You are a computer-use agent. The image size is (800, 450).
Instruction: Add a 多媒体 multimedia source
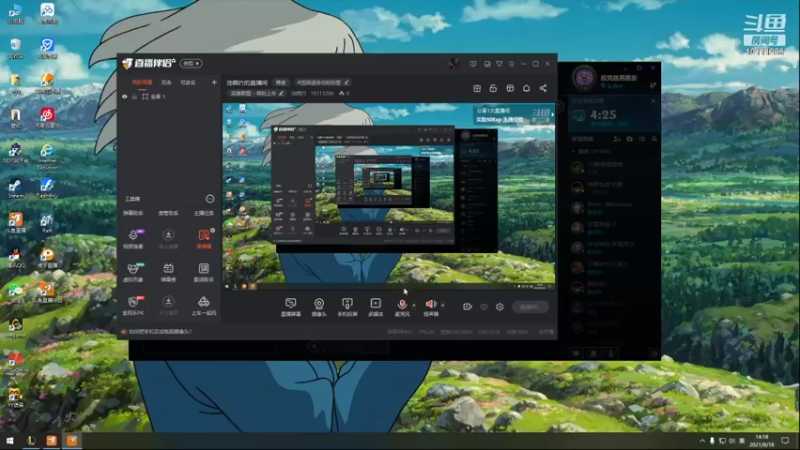click(x=376, y=307)
